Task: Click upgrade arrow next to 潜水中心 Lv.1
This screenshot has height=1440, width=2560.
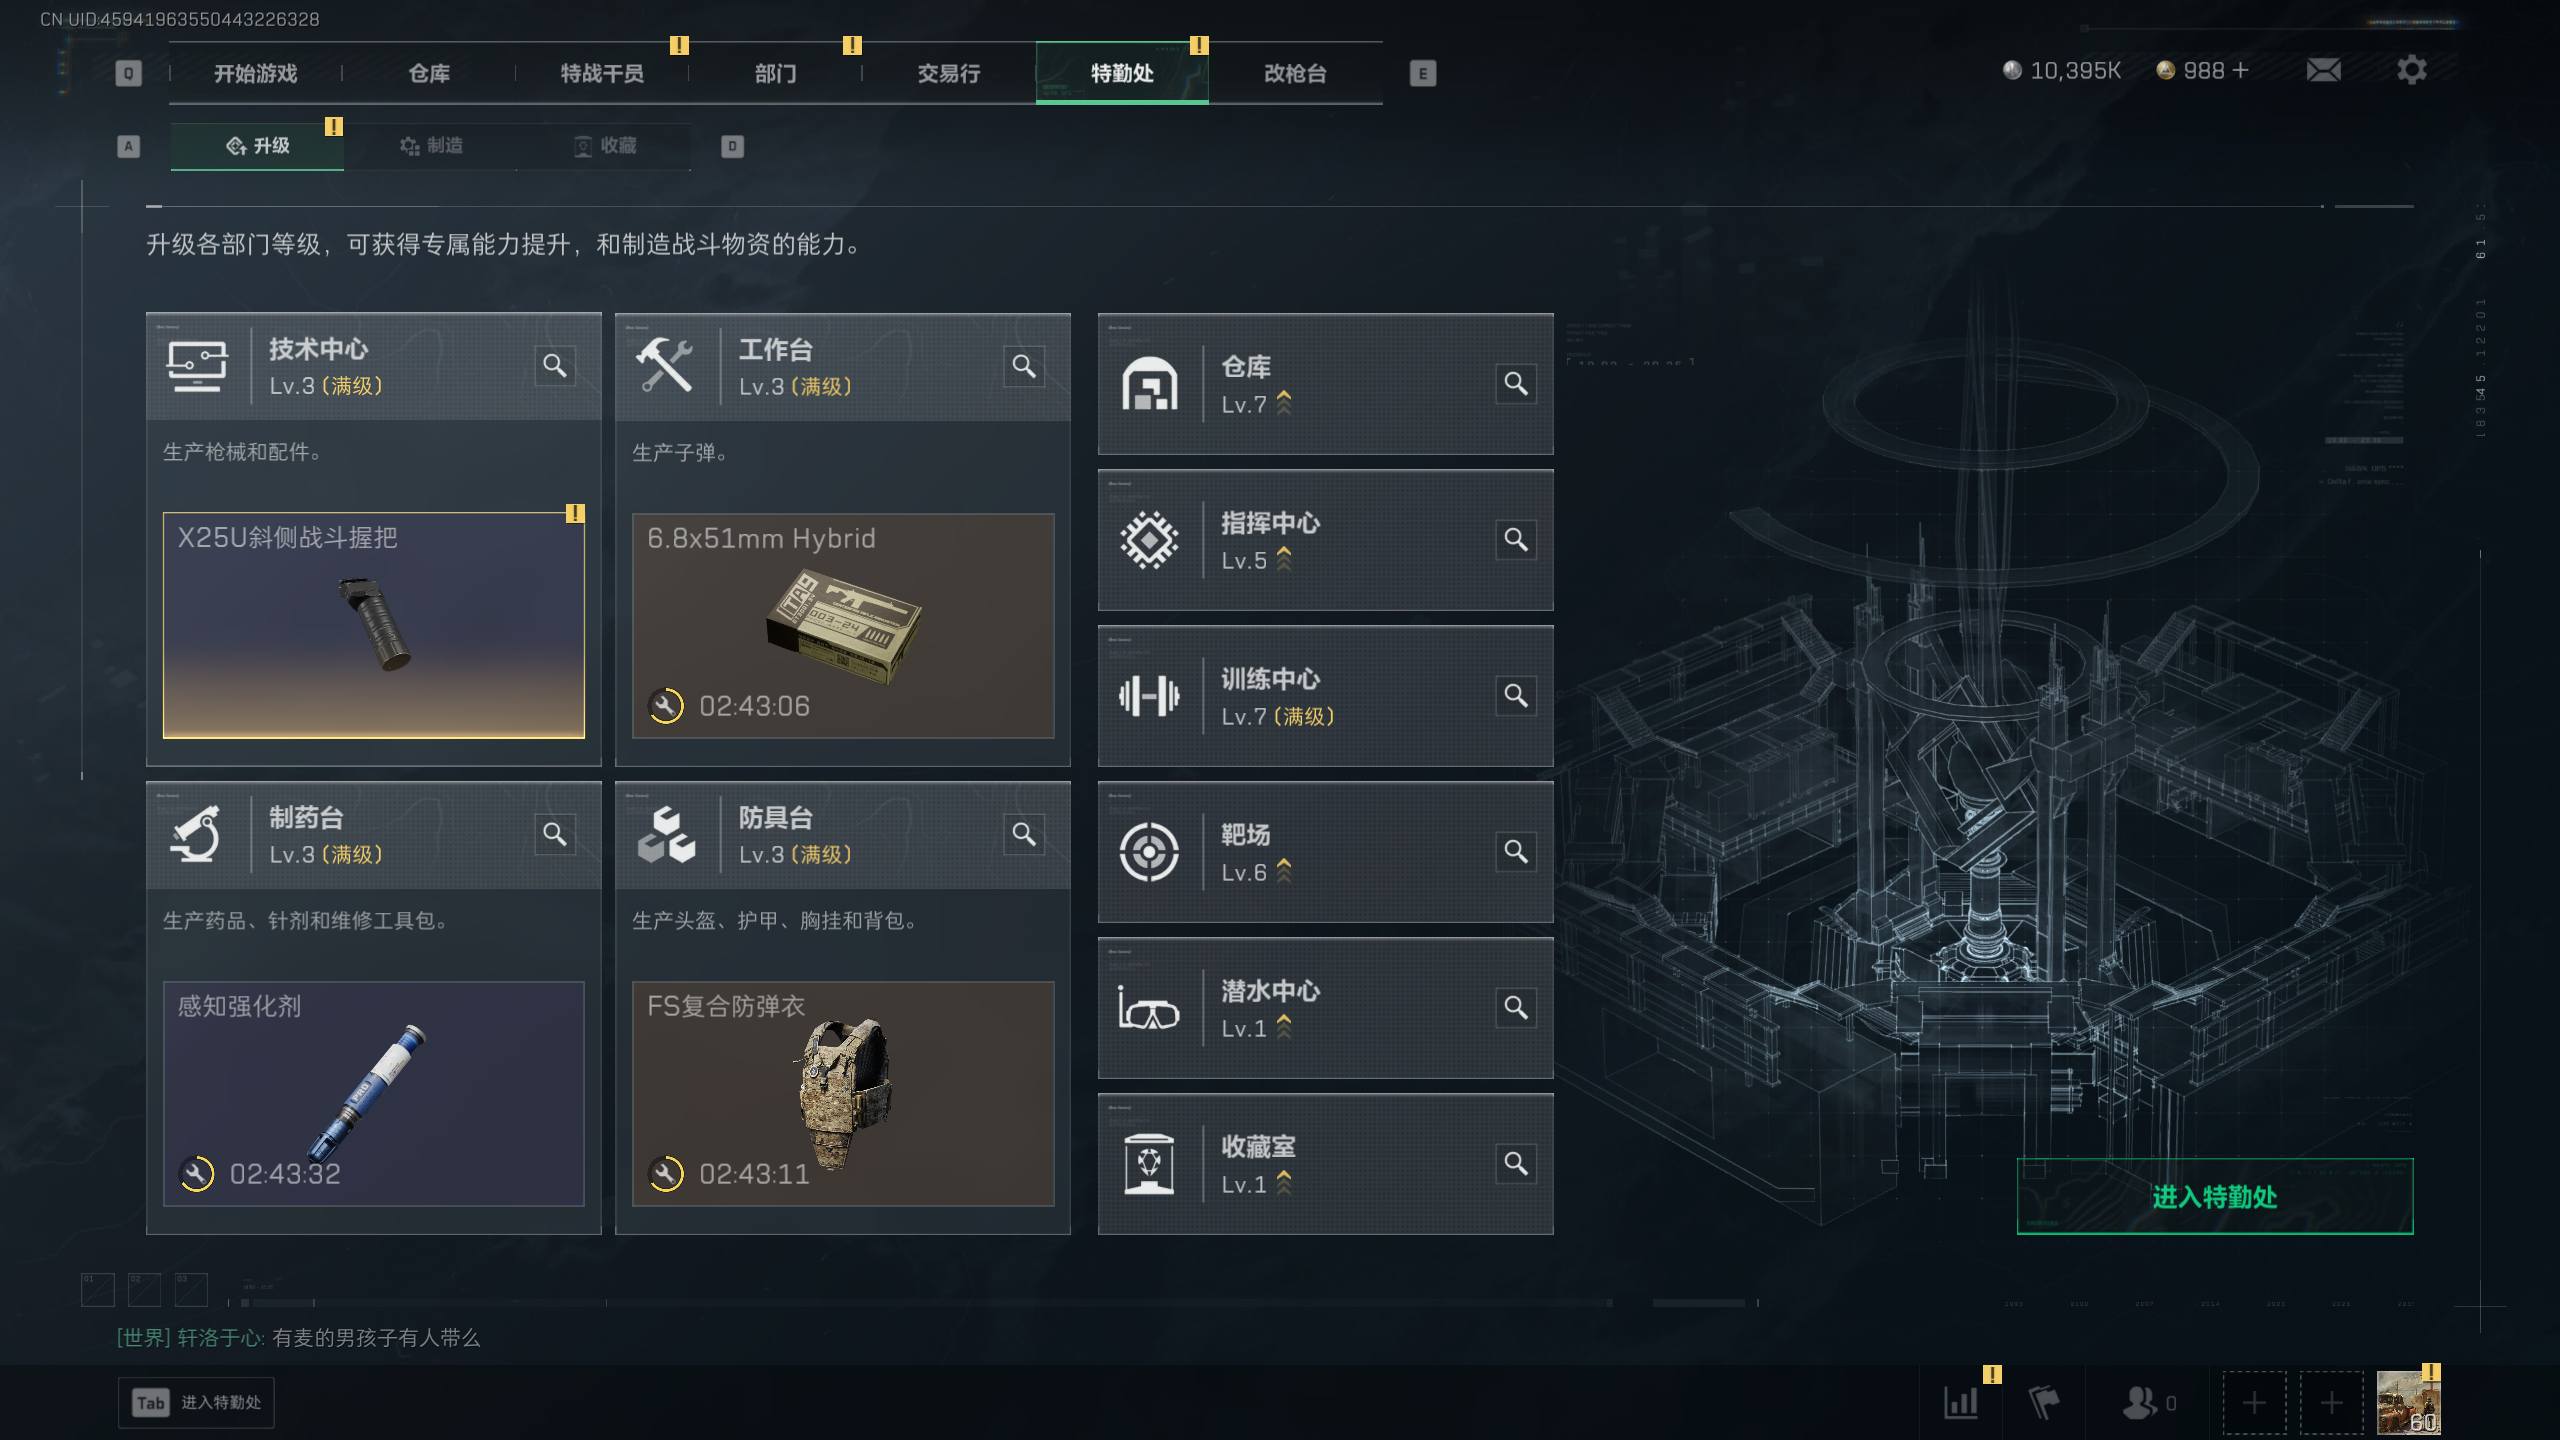Action: (1284, 1028)
